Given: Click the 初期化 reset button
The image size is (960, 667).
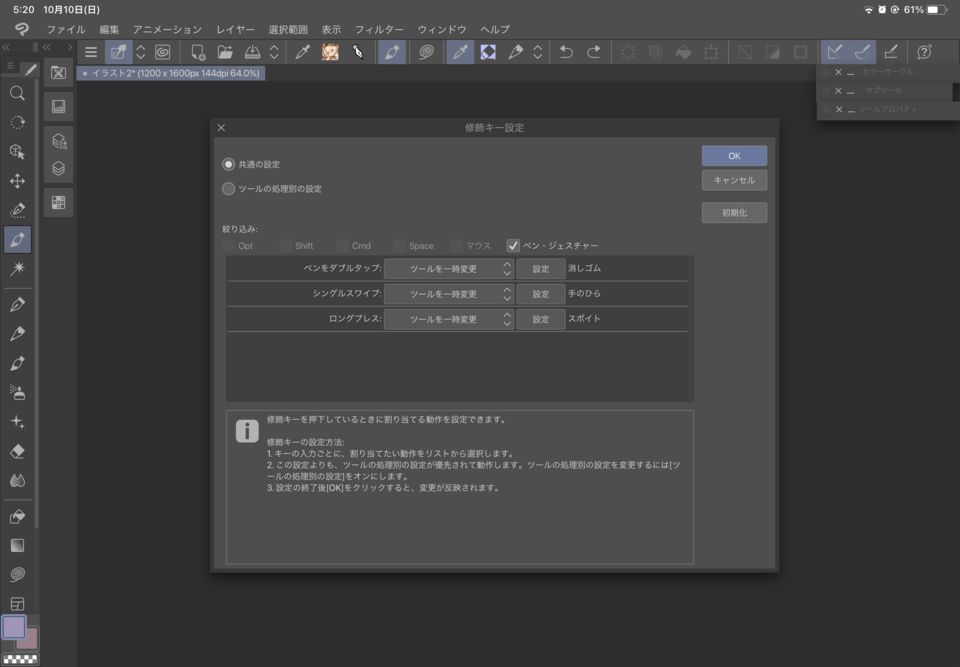Looking at the screenshot, I should (734, 213).
